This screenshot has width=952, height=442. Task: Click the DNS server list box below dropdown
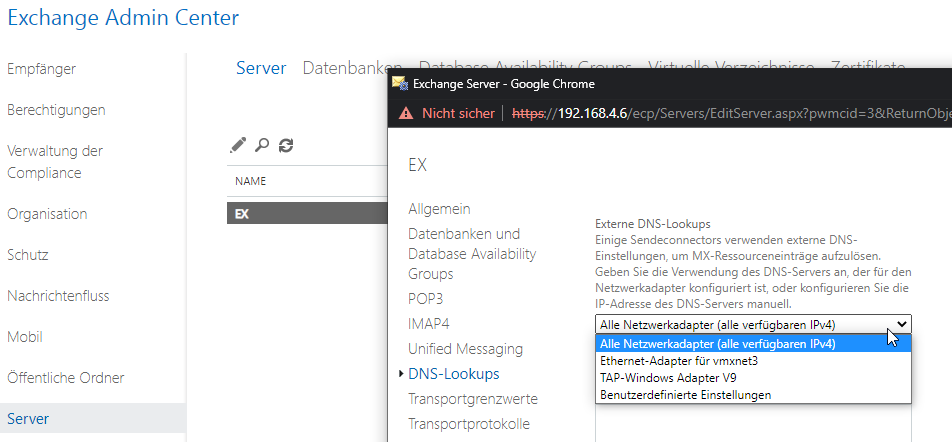click(753, 423)
